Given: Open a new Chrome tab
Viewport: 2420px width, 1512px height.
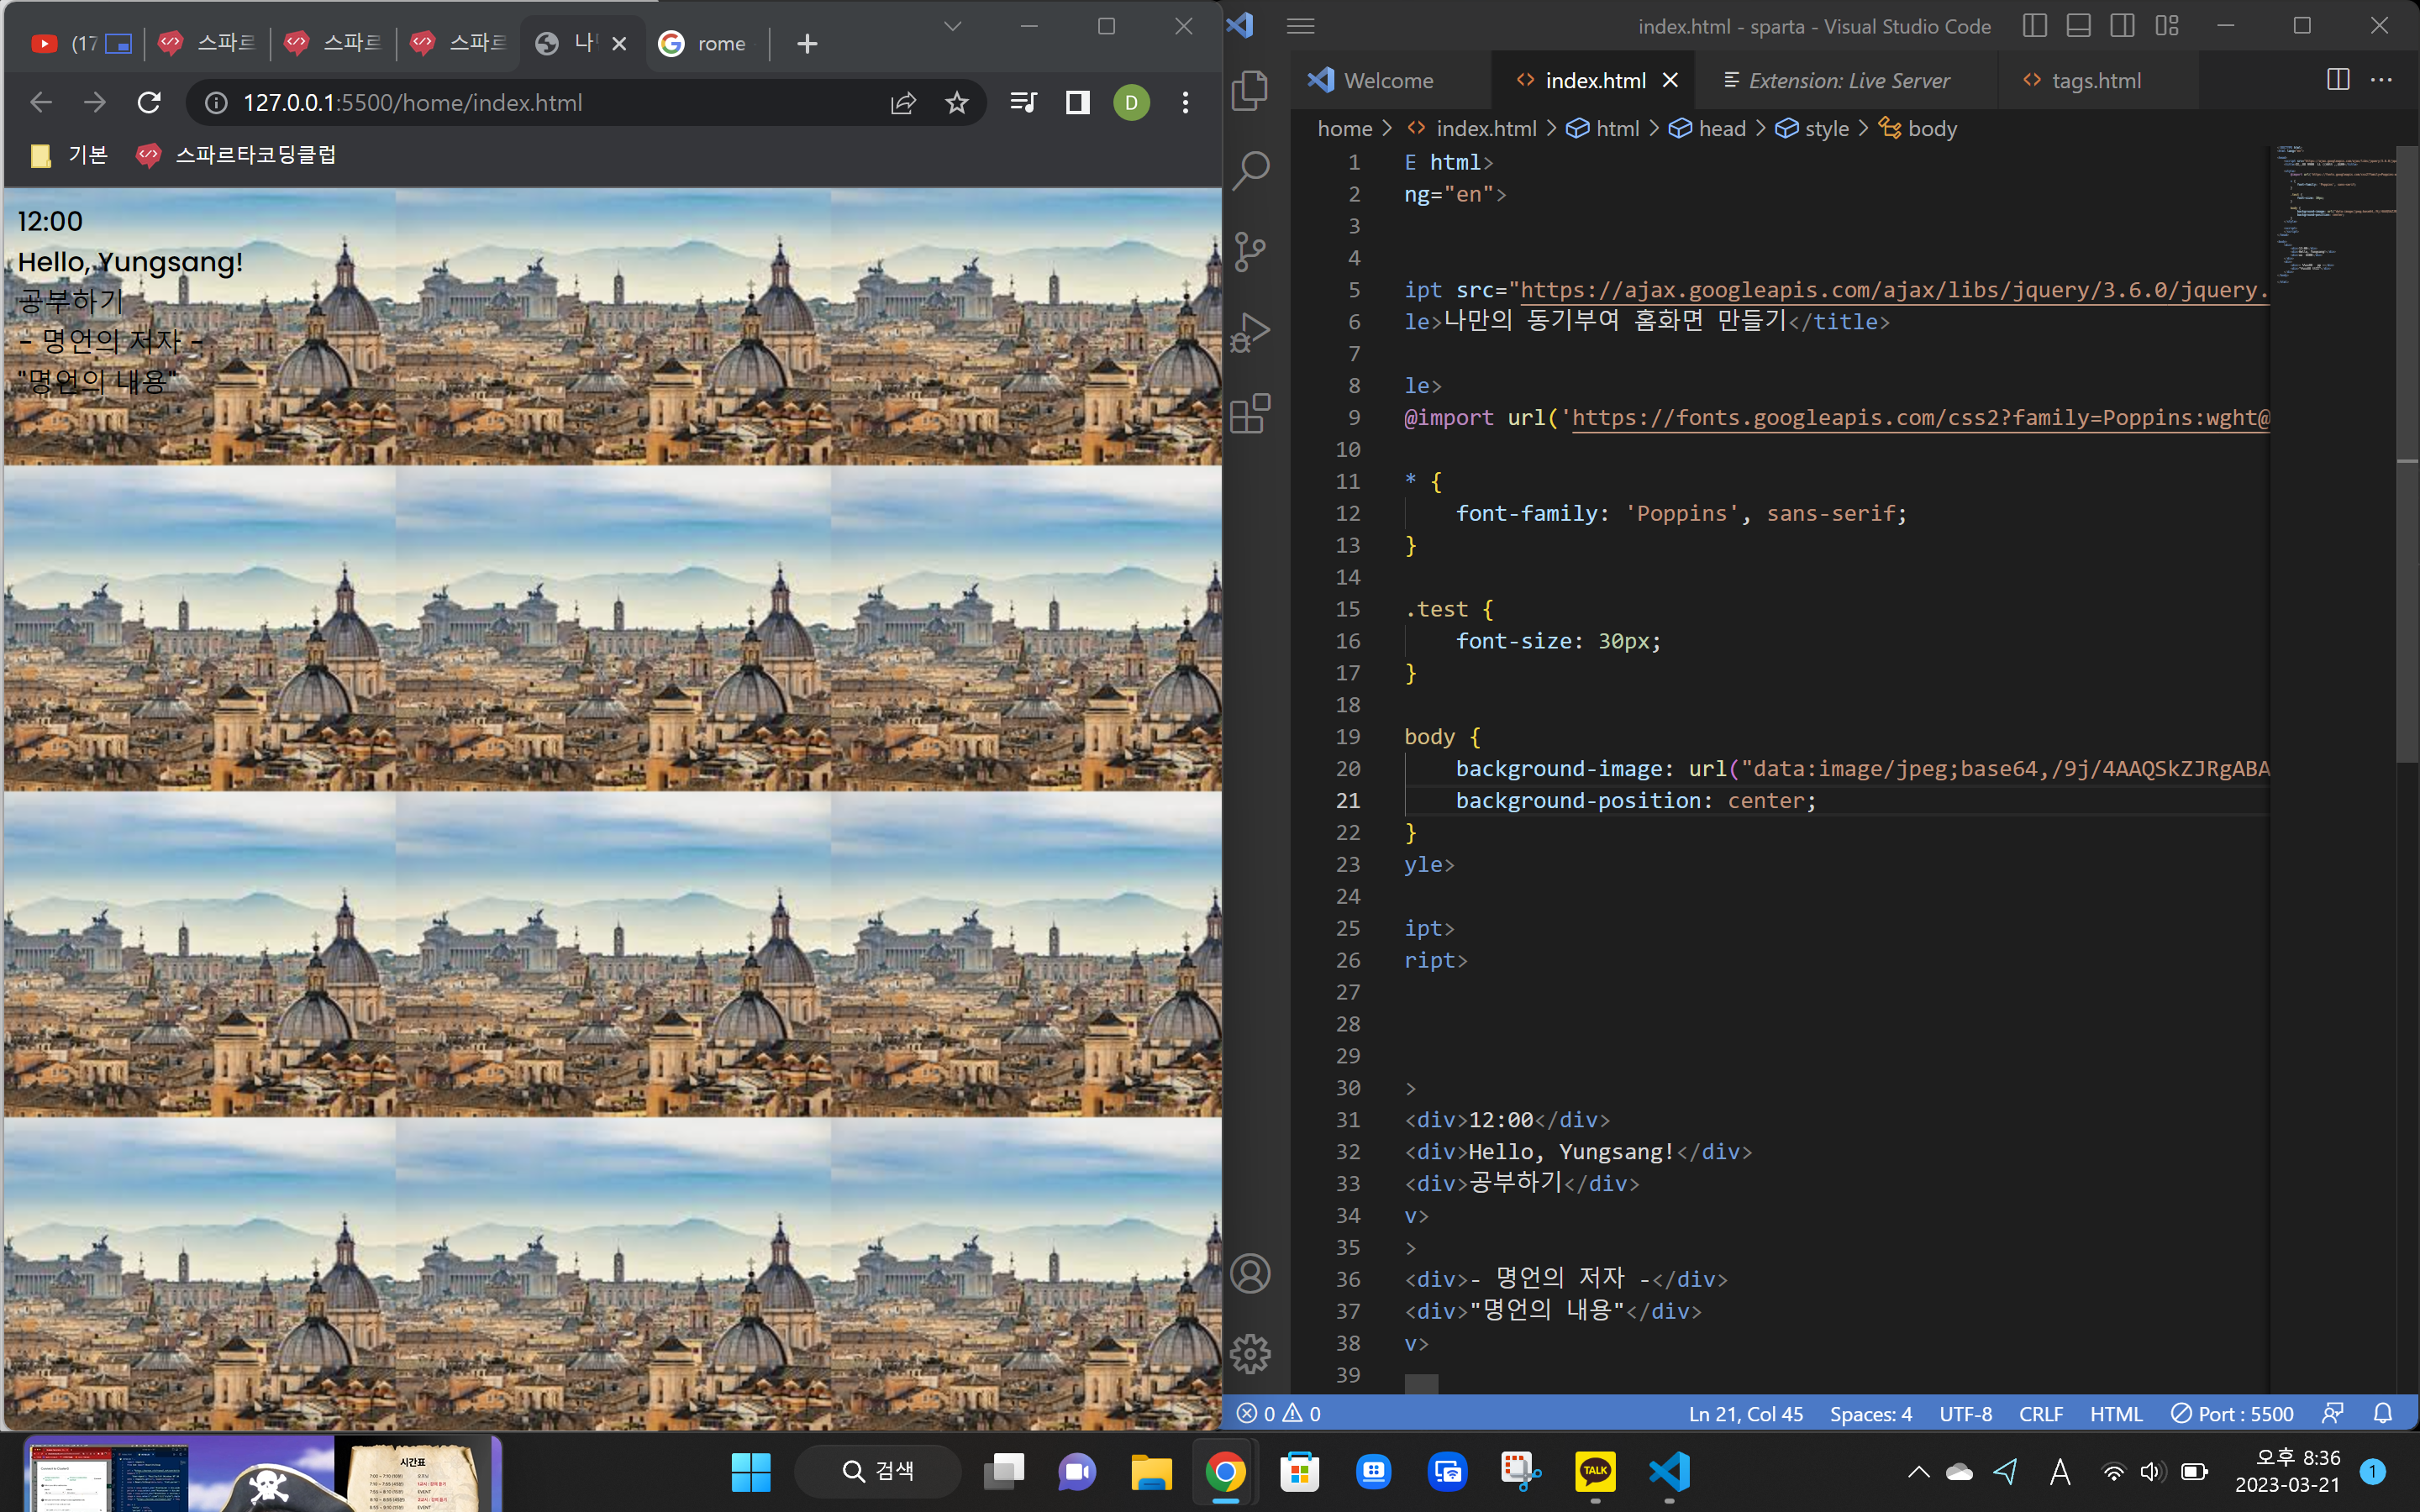Looking at the screenshot, I should tap(807, 44).
